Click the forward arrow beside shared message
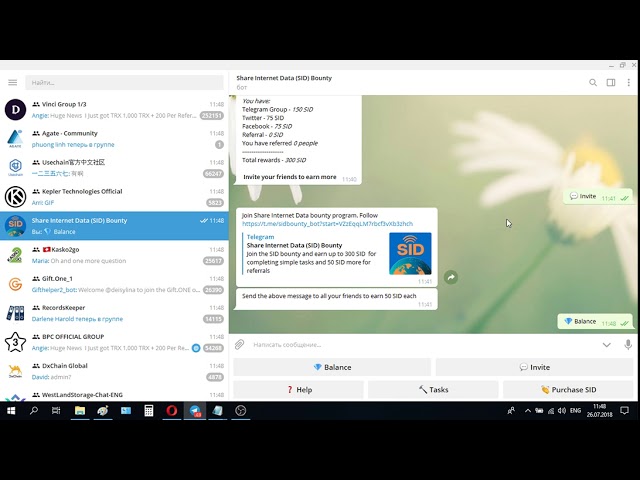The width and height of the screenshot is (640, 480). (x=451, y=278)
